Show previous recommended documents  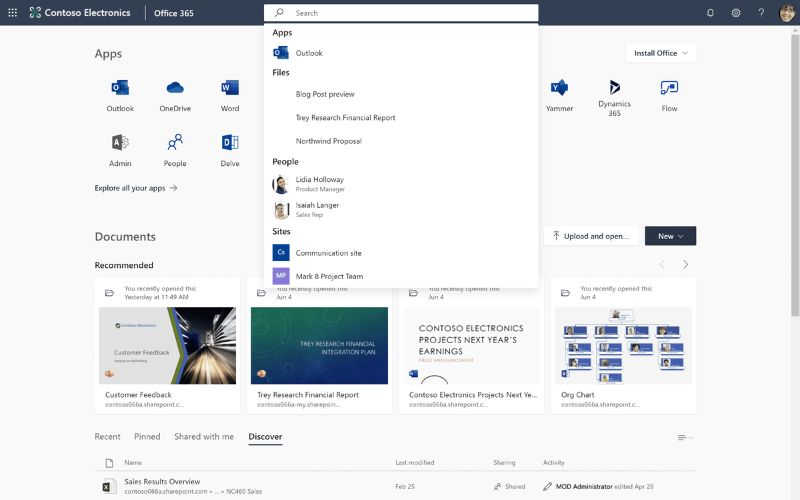tap(662, 264)
